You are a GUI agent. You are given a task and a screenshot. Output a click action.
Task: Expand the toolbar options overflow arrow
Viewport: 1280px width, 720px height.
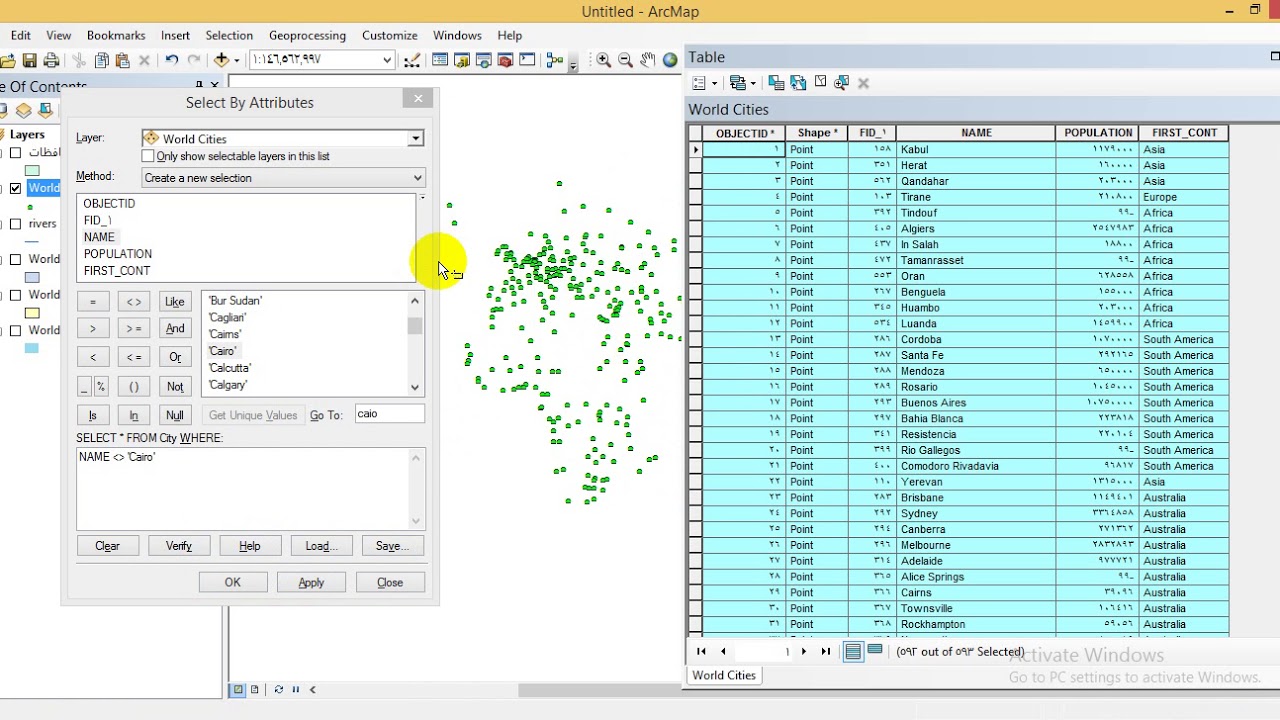coord(573,66)
